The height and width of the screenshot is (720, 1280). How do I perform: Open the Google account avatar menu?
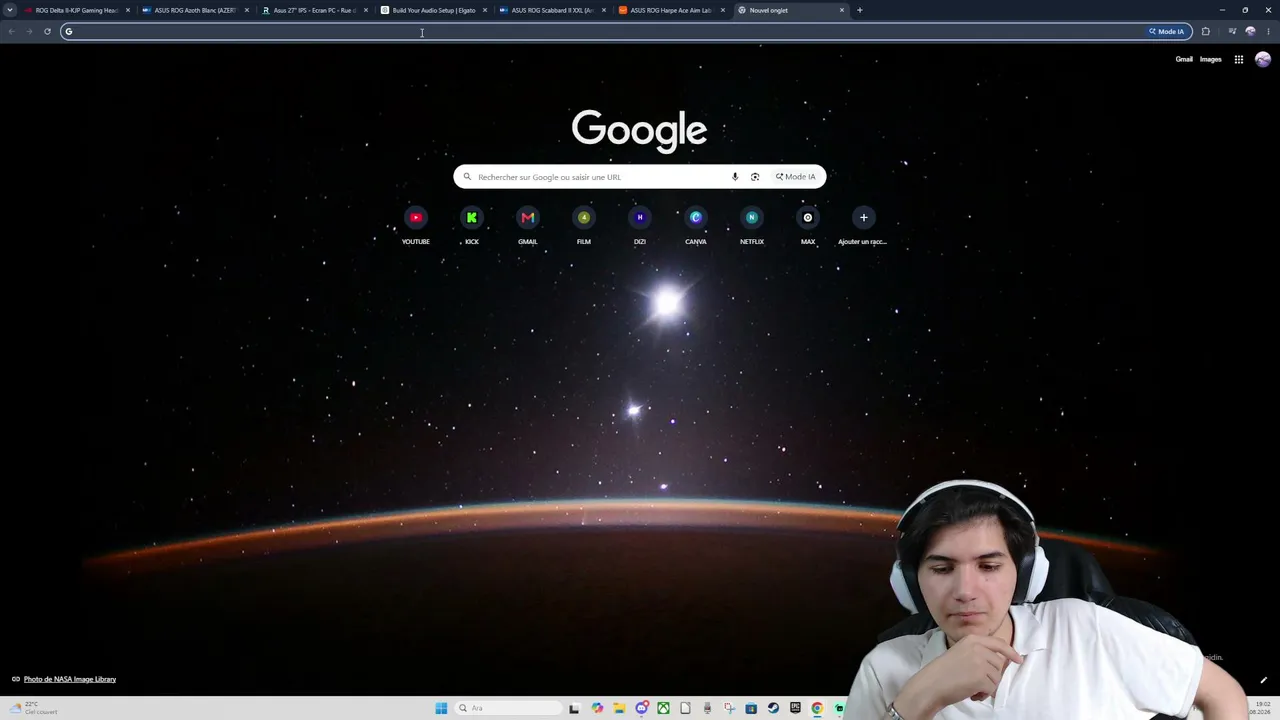point(1263,59)
